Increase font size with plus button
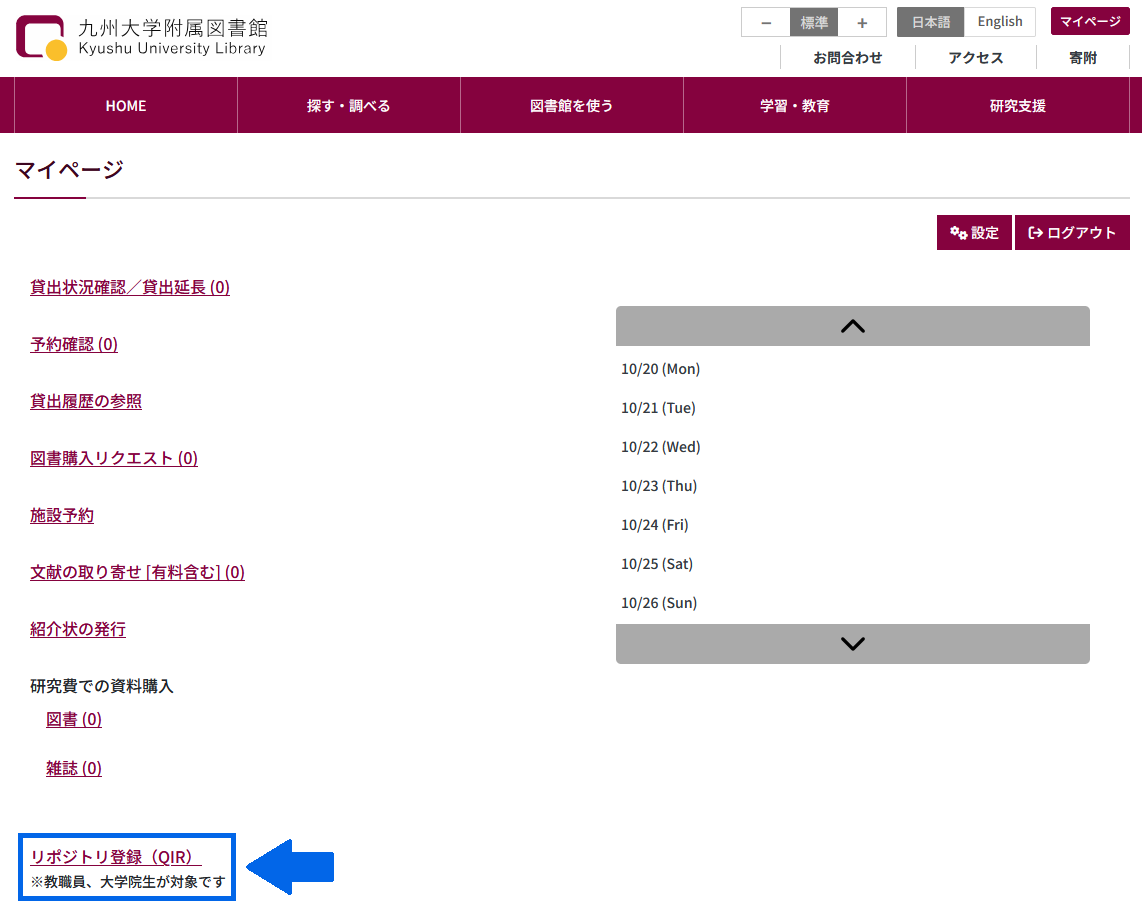The image size is (1142, 906). 862,22
